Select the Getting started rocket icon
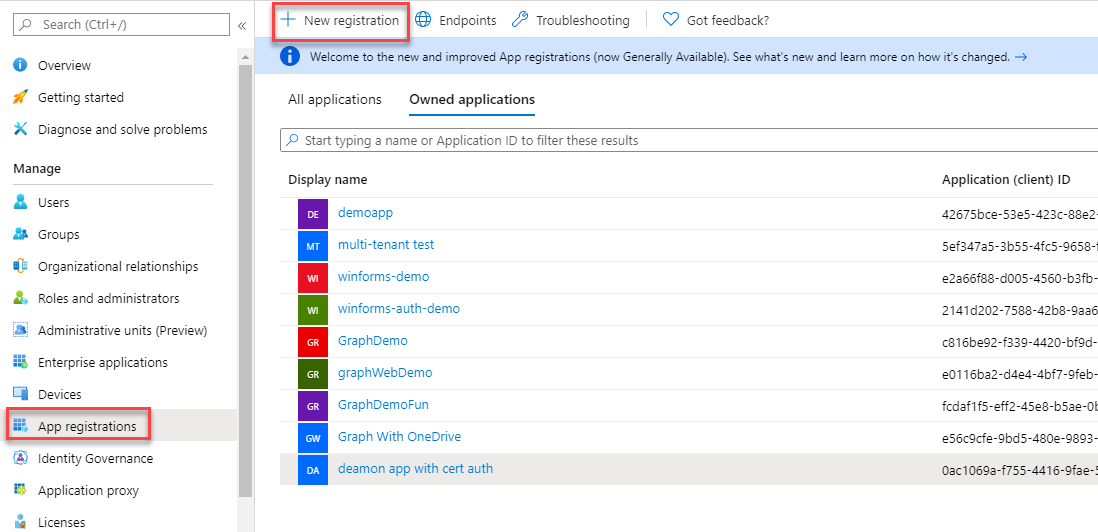Viewport: 1098px width, 532px height. tap(20, 97)
